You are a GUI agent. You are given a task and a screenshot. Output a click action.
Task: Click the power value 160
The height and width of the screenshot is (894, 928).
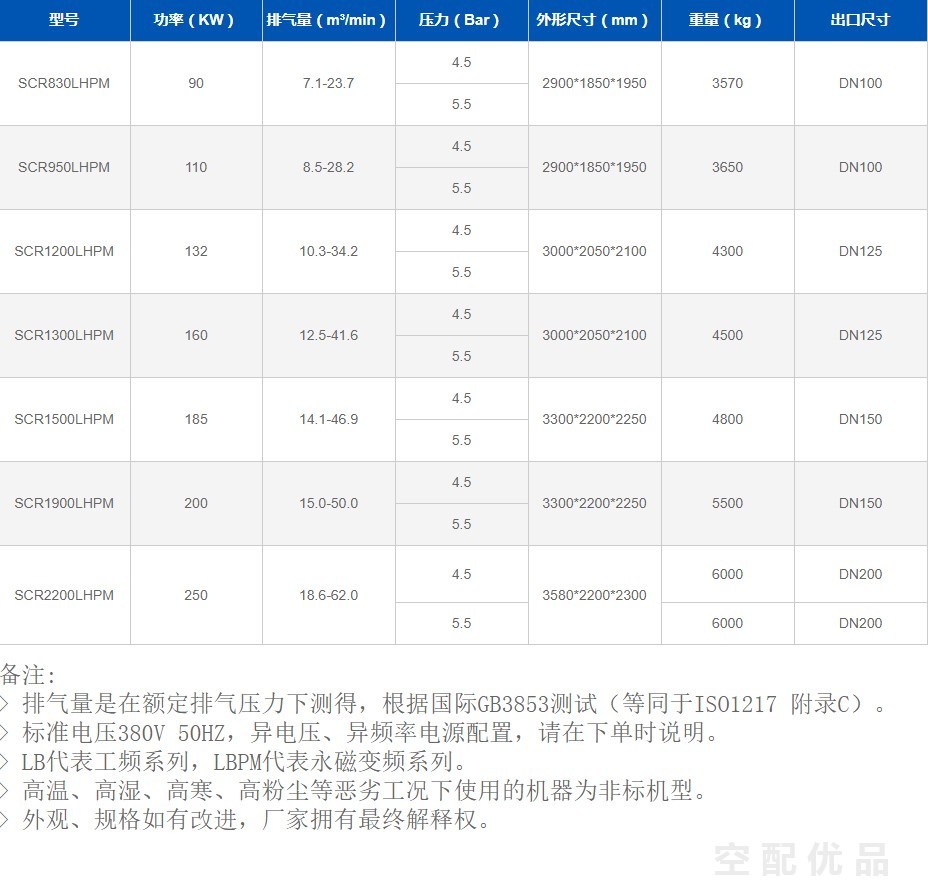pos(196,335)
